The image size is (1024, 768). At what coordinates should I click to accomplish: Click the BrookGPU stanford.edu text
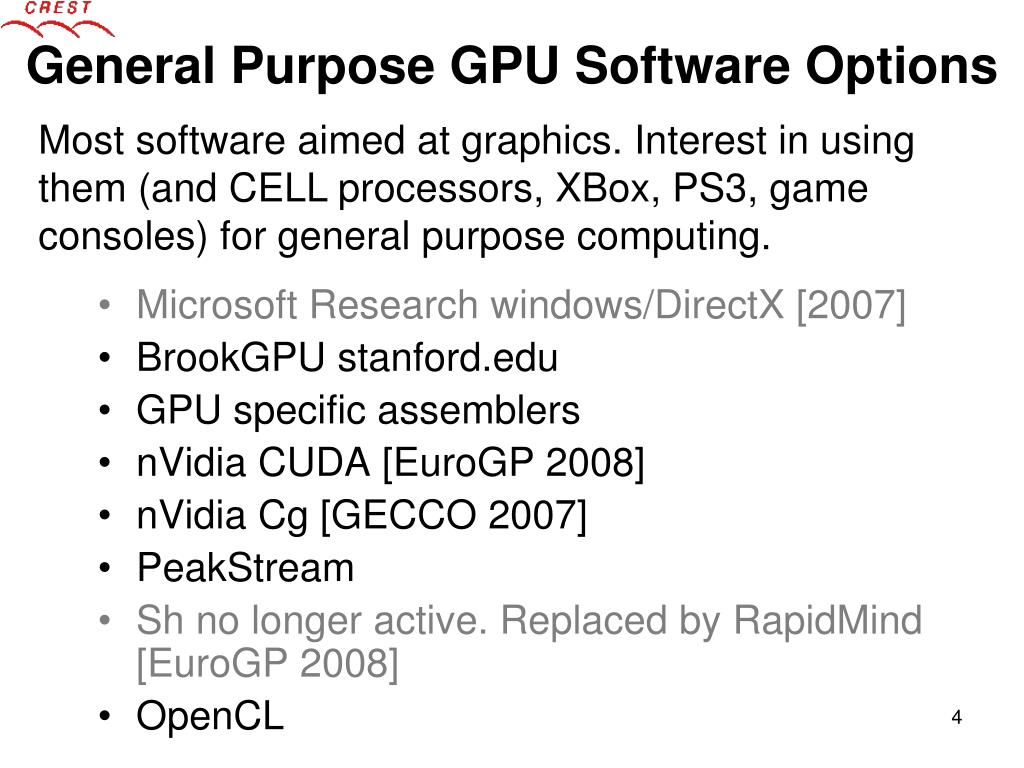[347, 358]
